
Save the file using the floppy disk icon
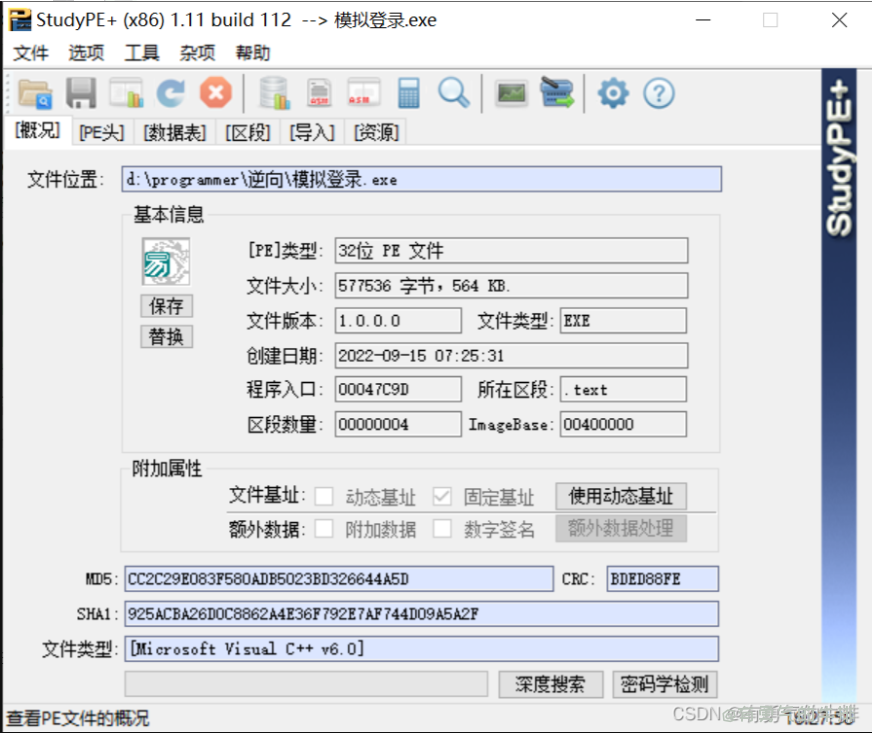coord(81,93)
